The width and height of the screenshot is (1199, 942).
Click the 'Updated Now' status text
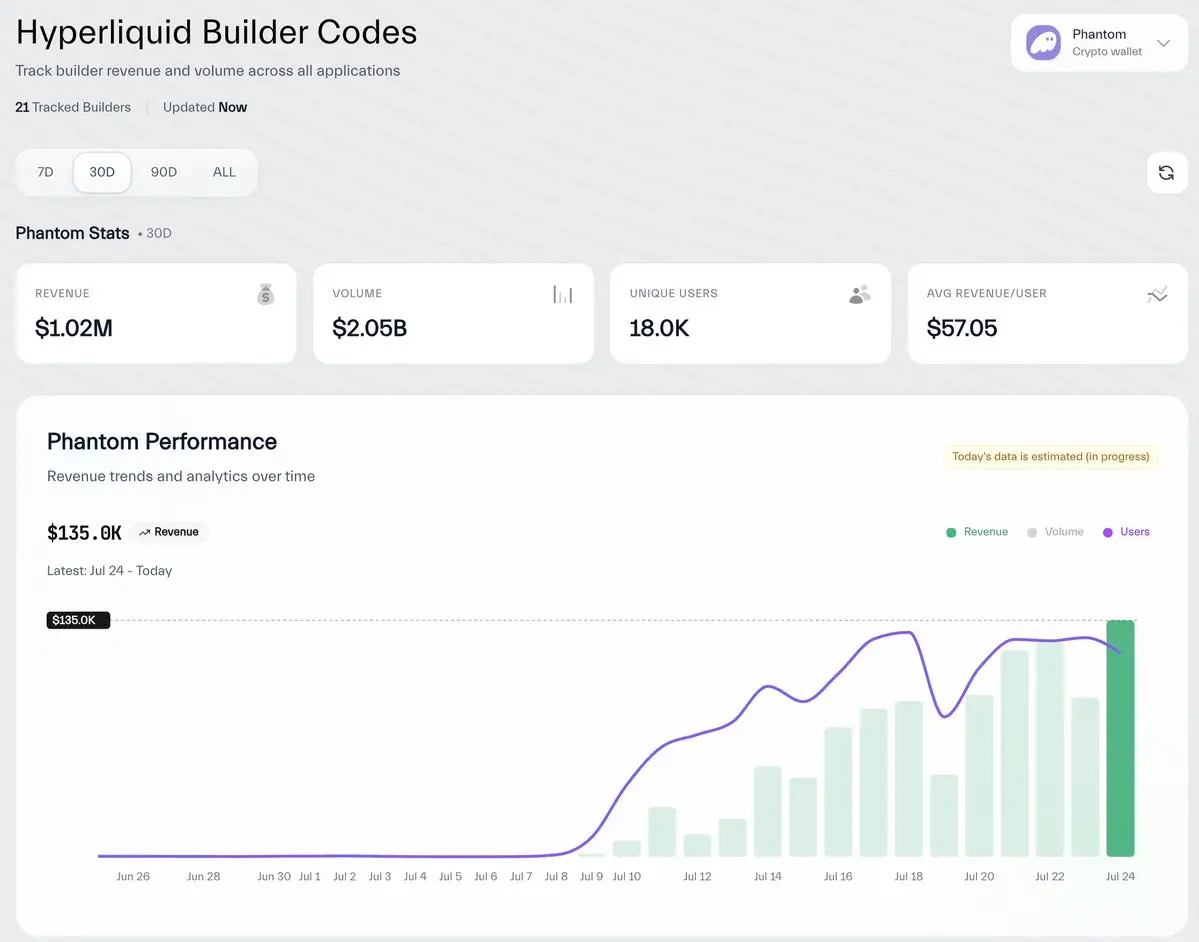(x=205, y=107)
